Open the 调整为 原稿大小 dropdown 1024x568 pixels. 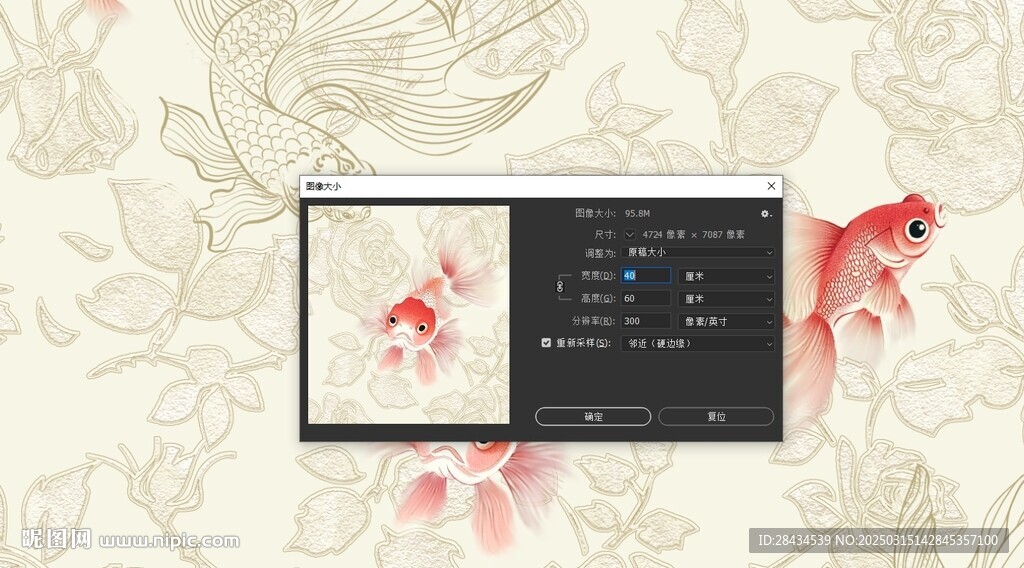[697, 252]
